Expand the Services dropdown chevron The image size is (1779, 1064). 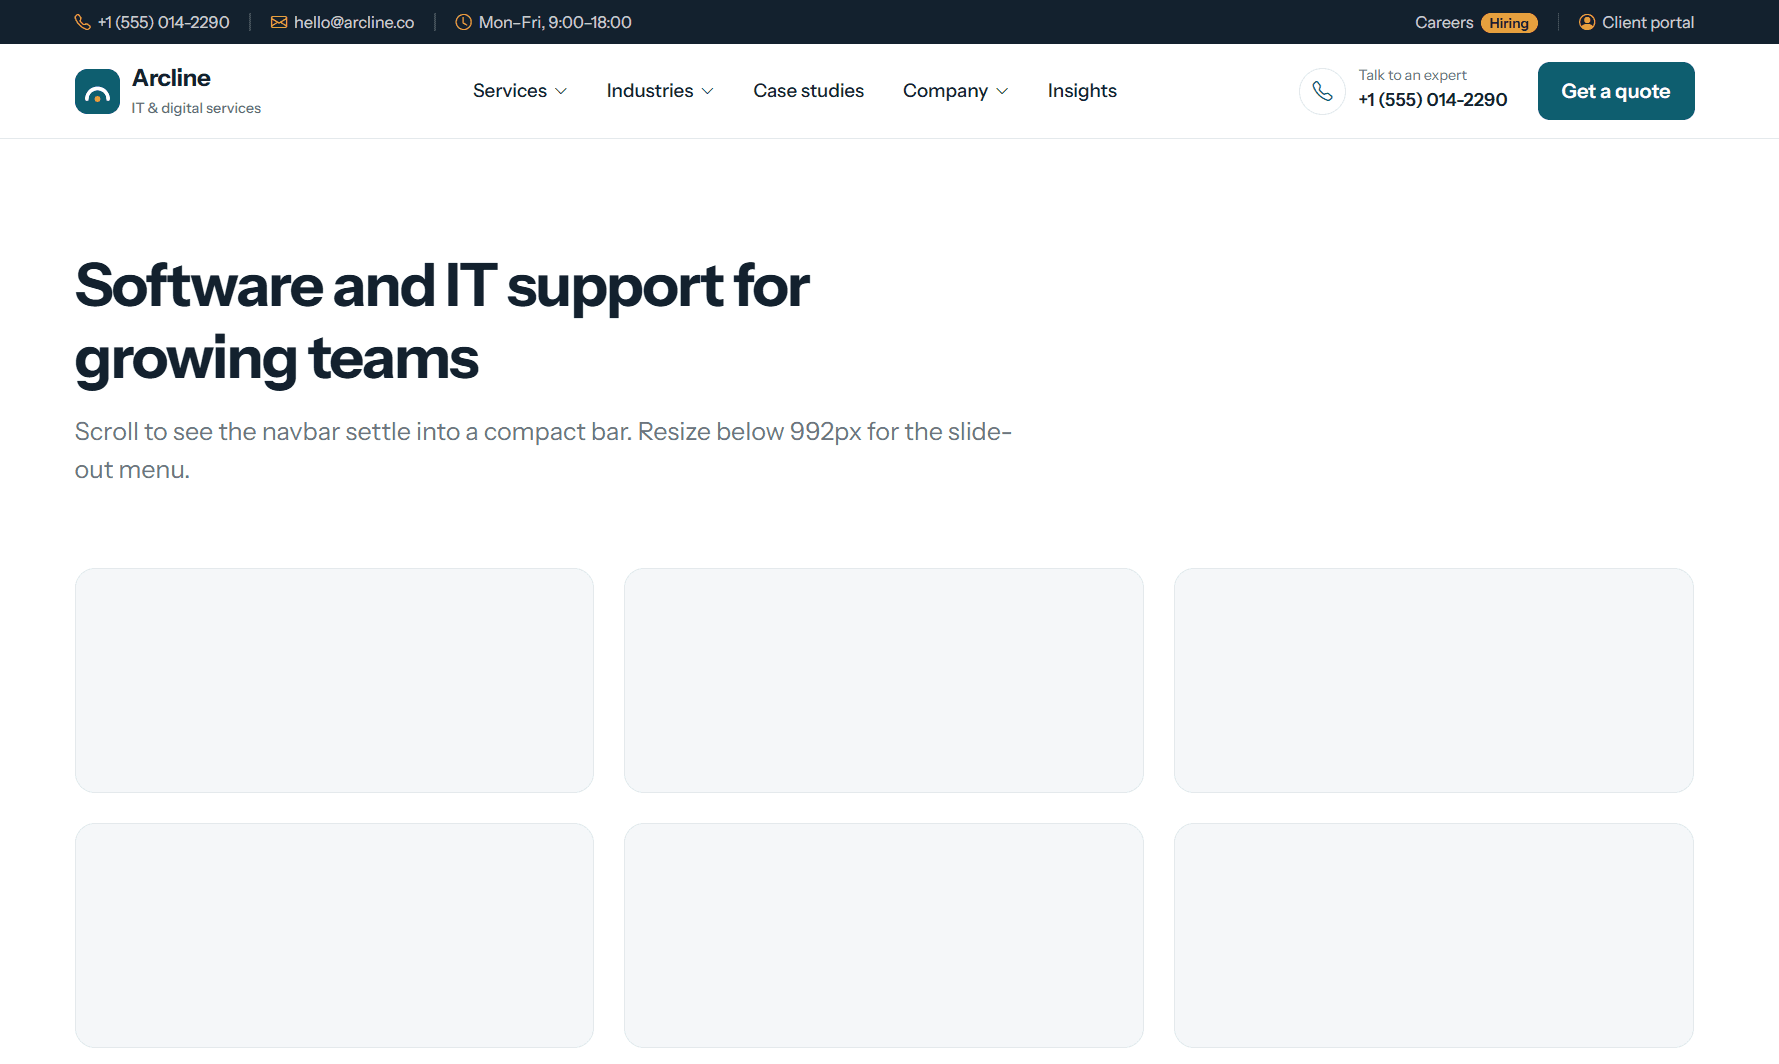tap(561, 91)
